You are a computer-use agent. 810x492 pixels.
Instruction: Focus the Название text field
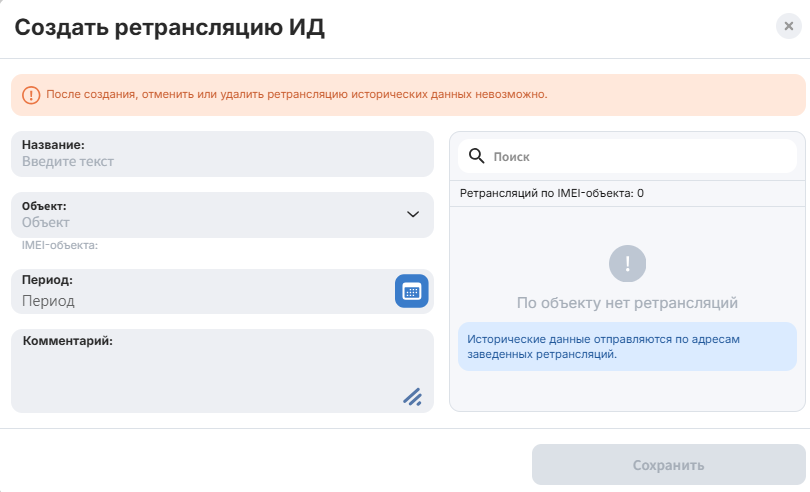pos(222,154)
